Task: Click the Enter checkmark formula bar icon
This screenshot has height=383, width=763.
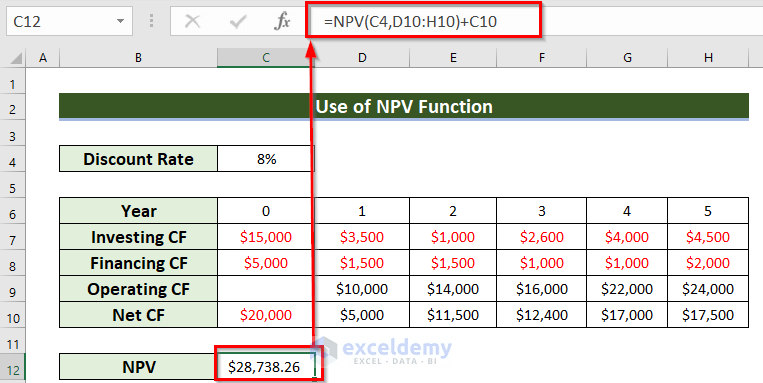Action: coord(237,21)
